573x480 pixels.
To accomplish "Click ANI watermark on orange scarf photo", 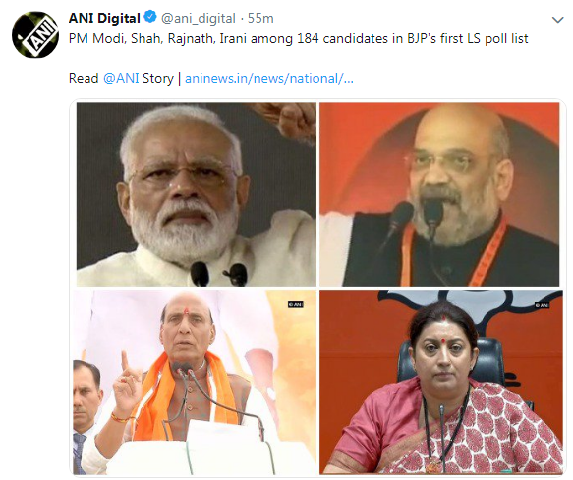I will [296, 304].
